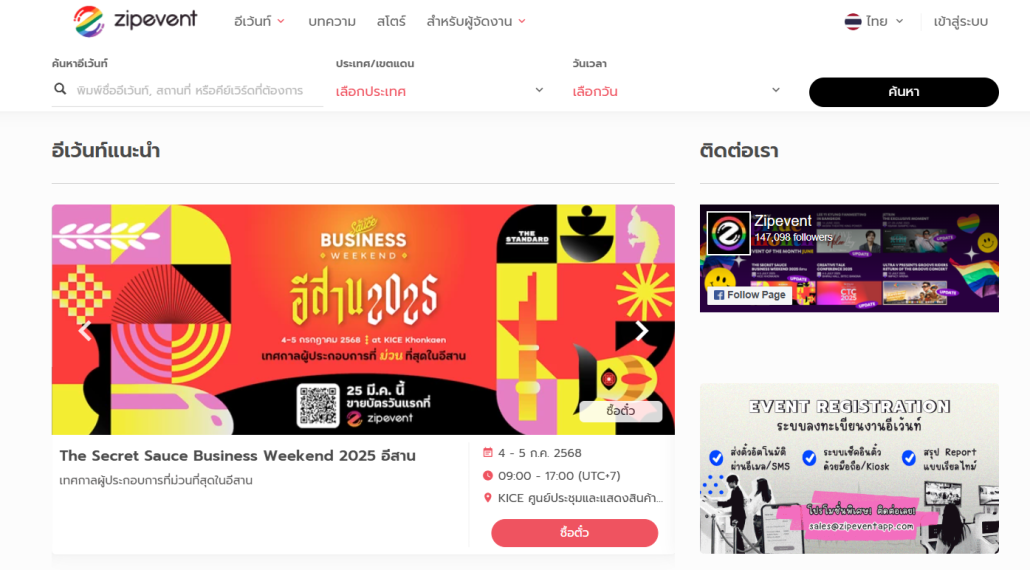
Task: Click the search magnifier icon
Action: [60, 89]
